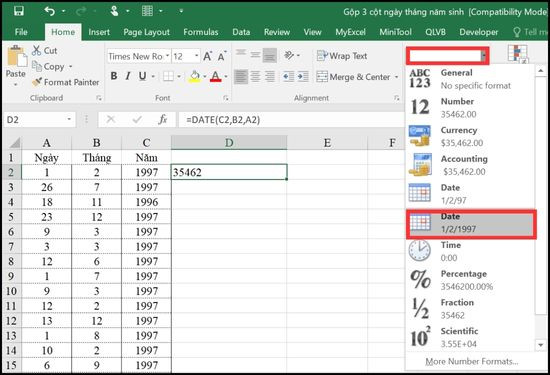This screenshot has width=550, height=375.
Task: Click the formula bar text =DATE(C2,B2,A2)
Action: [x=223, y=120]
